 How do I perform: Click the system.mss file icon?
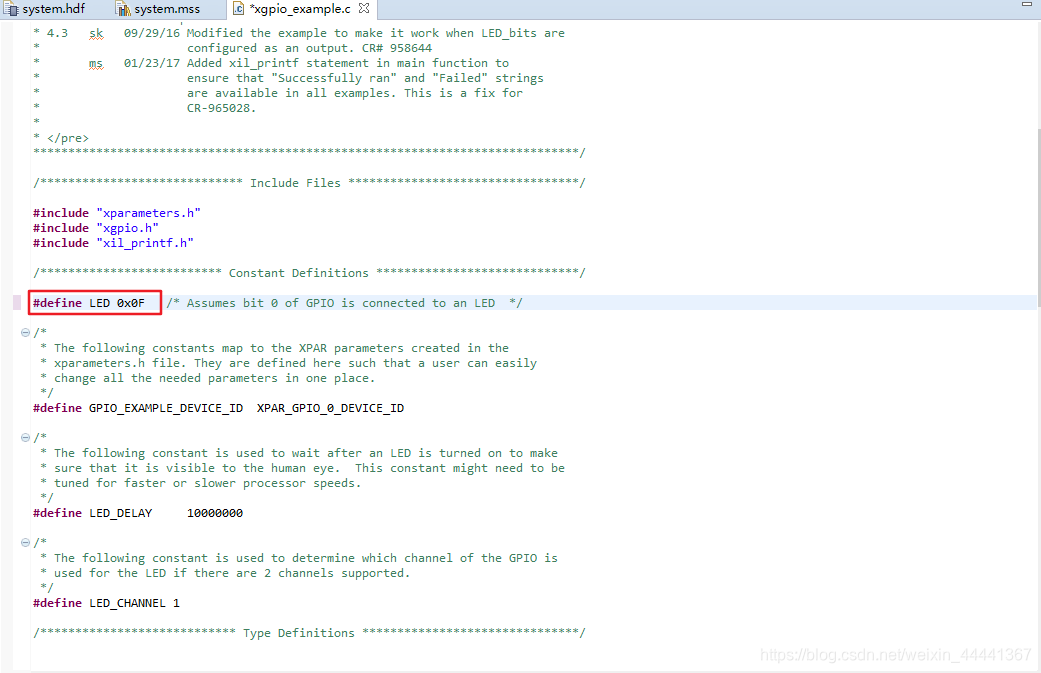coord(123,9)
